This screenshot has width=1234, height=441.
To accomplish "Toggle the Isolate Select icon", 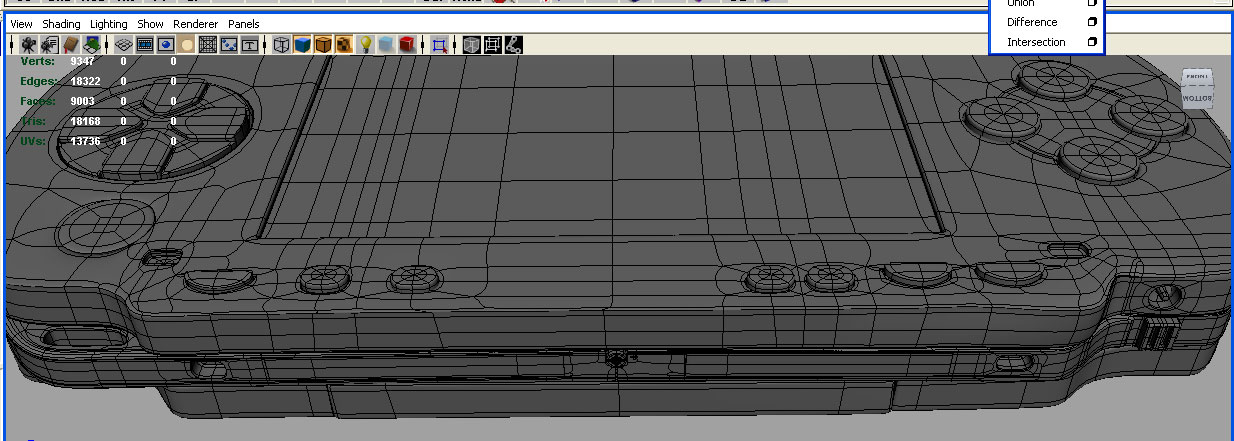I will [x=438, y=45].
